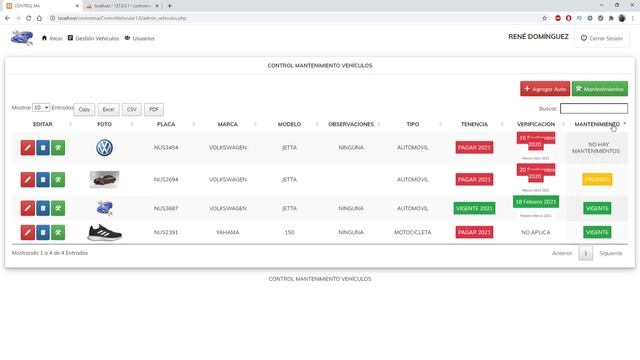Viewport: 640px width, 360px height.
Task: Sort table by TENENCIA column
Action: (474, 124)
